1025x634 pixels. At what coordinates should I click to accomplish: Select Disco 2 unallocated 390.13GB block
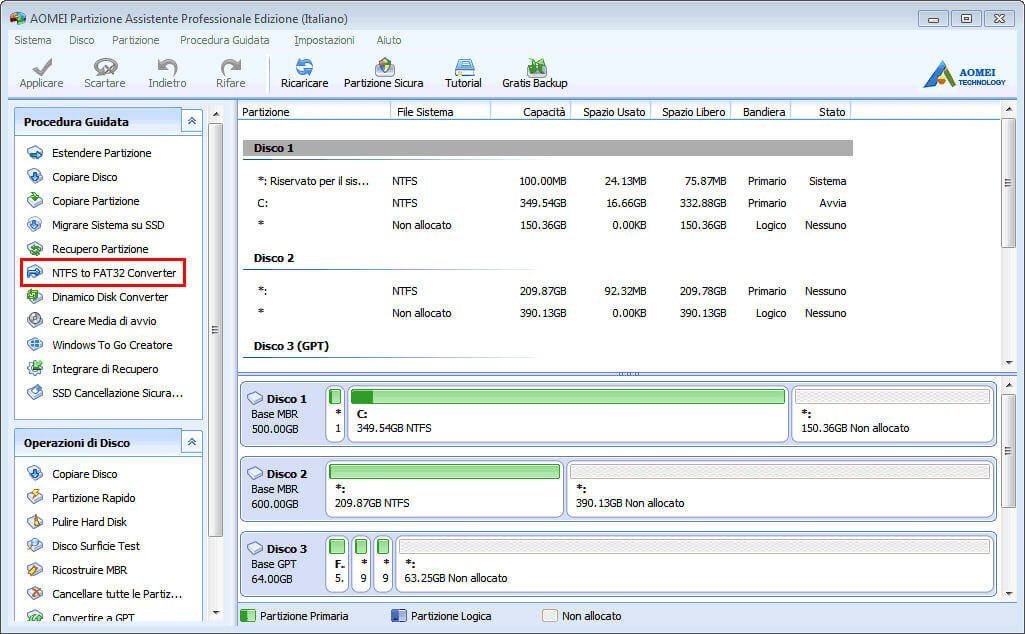[x=780, y=488]
